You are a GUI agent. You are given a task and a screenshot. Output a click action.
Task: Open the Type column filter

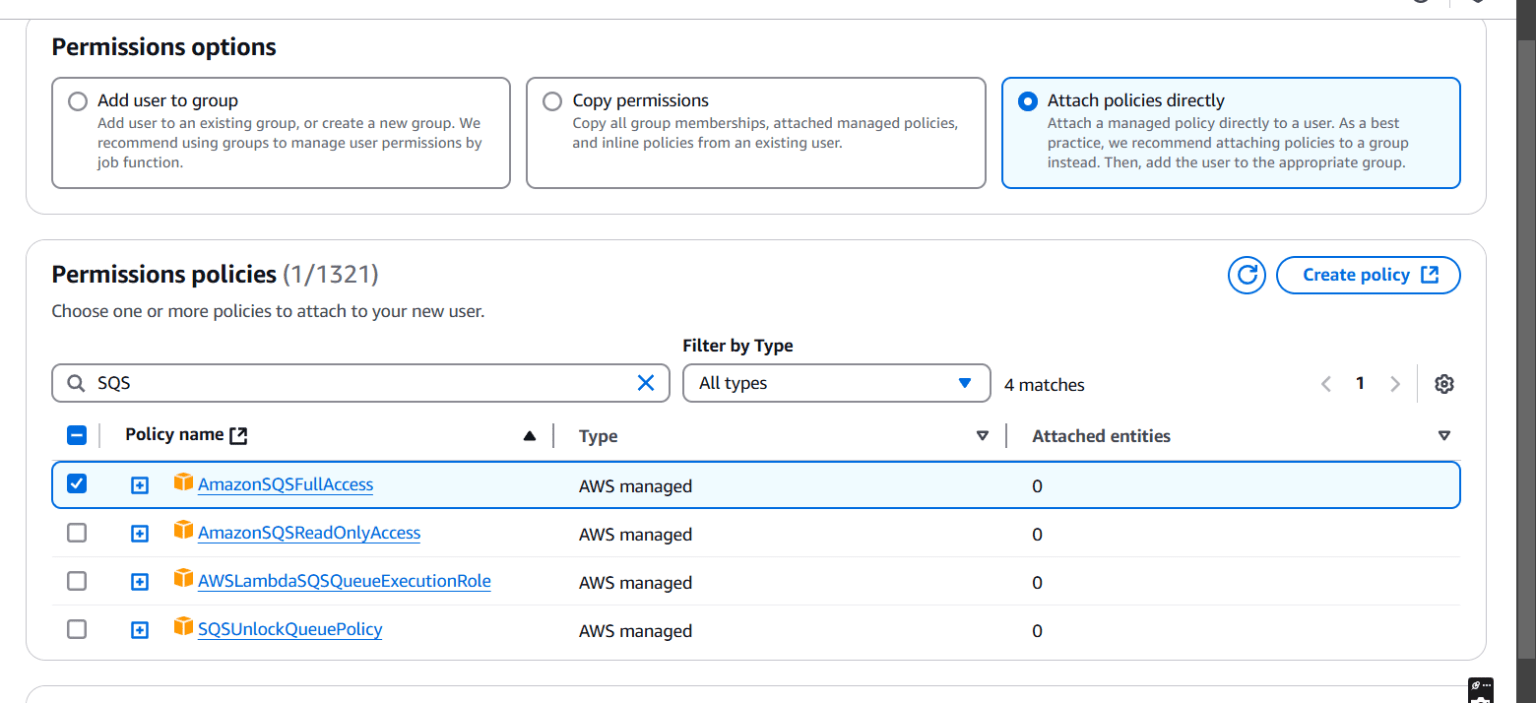pyautogui.click(x=983, y=435)
